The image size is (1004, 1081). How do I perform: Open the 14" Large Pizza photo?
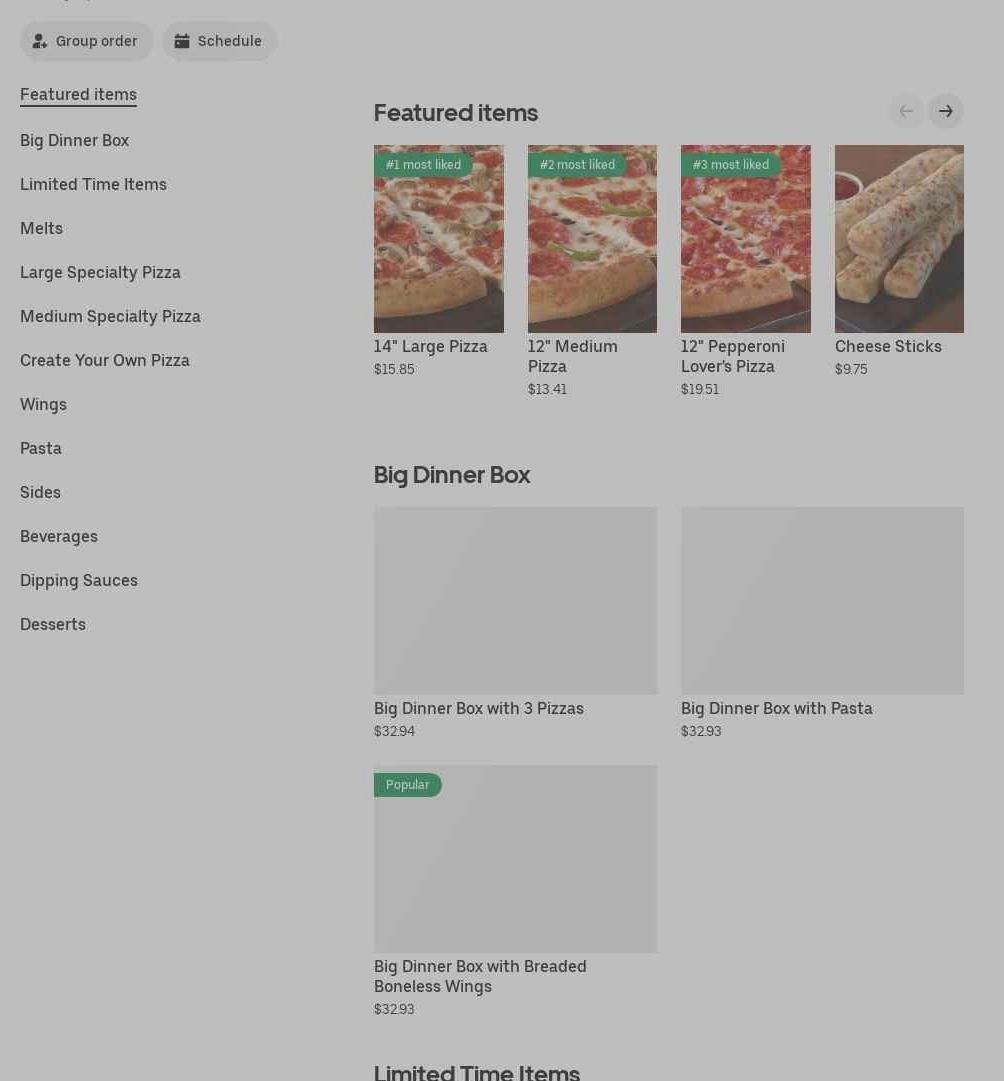(439, 239)
